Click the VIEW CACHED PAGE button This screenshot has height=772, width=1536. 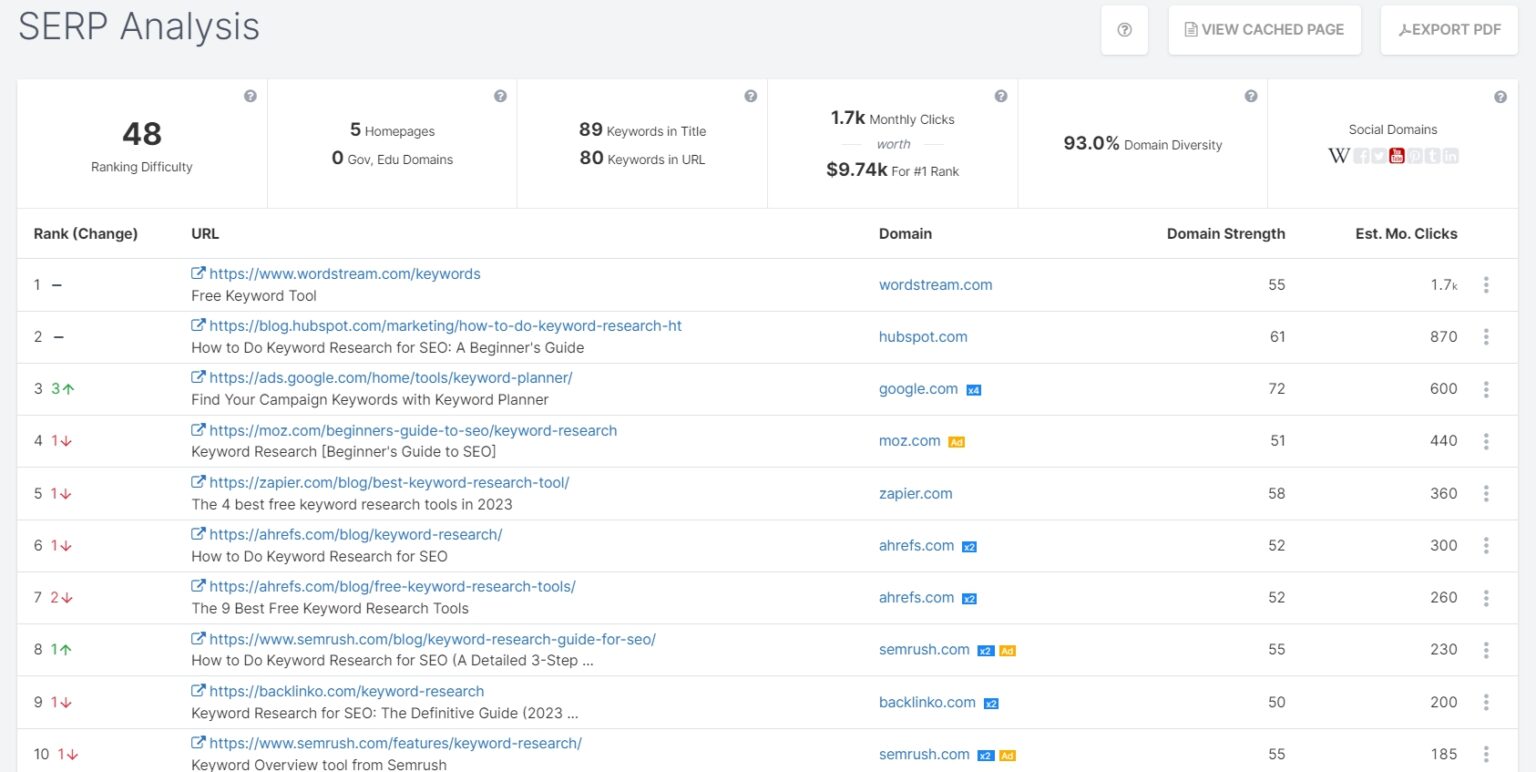click(x=1264, y=29)
